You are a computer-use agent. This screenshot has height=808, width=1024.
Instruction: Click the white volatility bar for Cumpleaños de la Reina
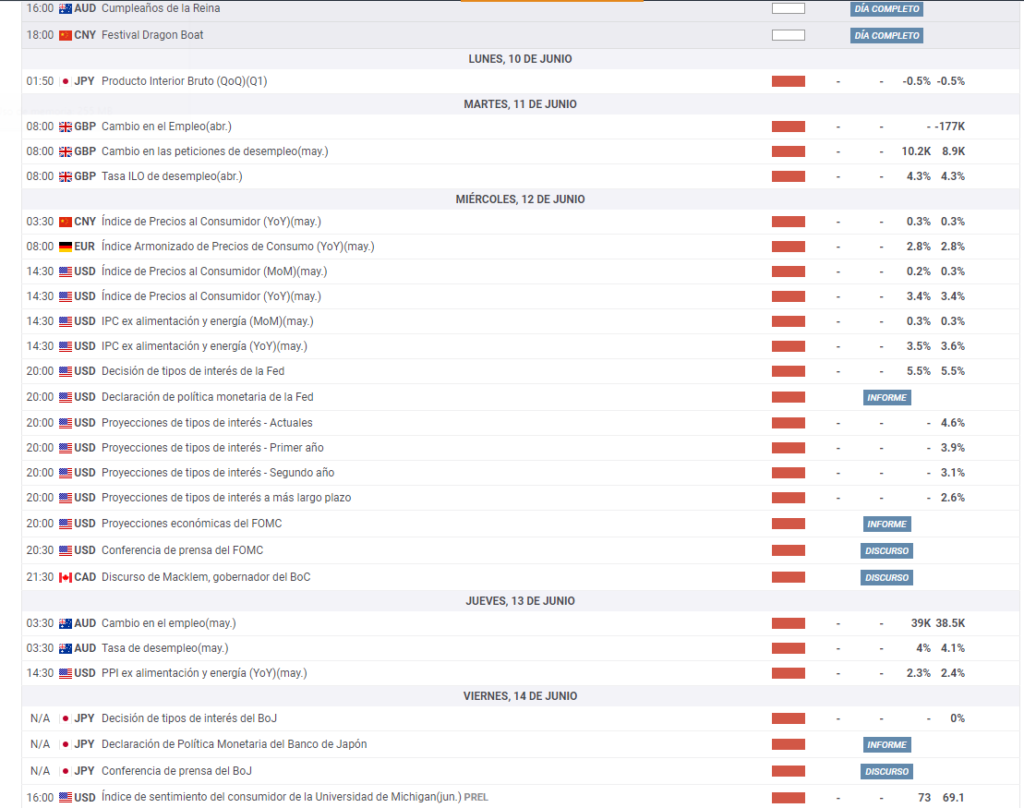click(x=788, y=8)
